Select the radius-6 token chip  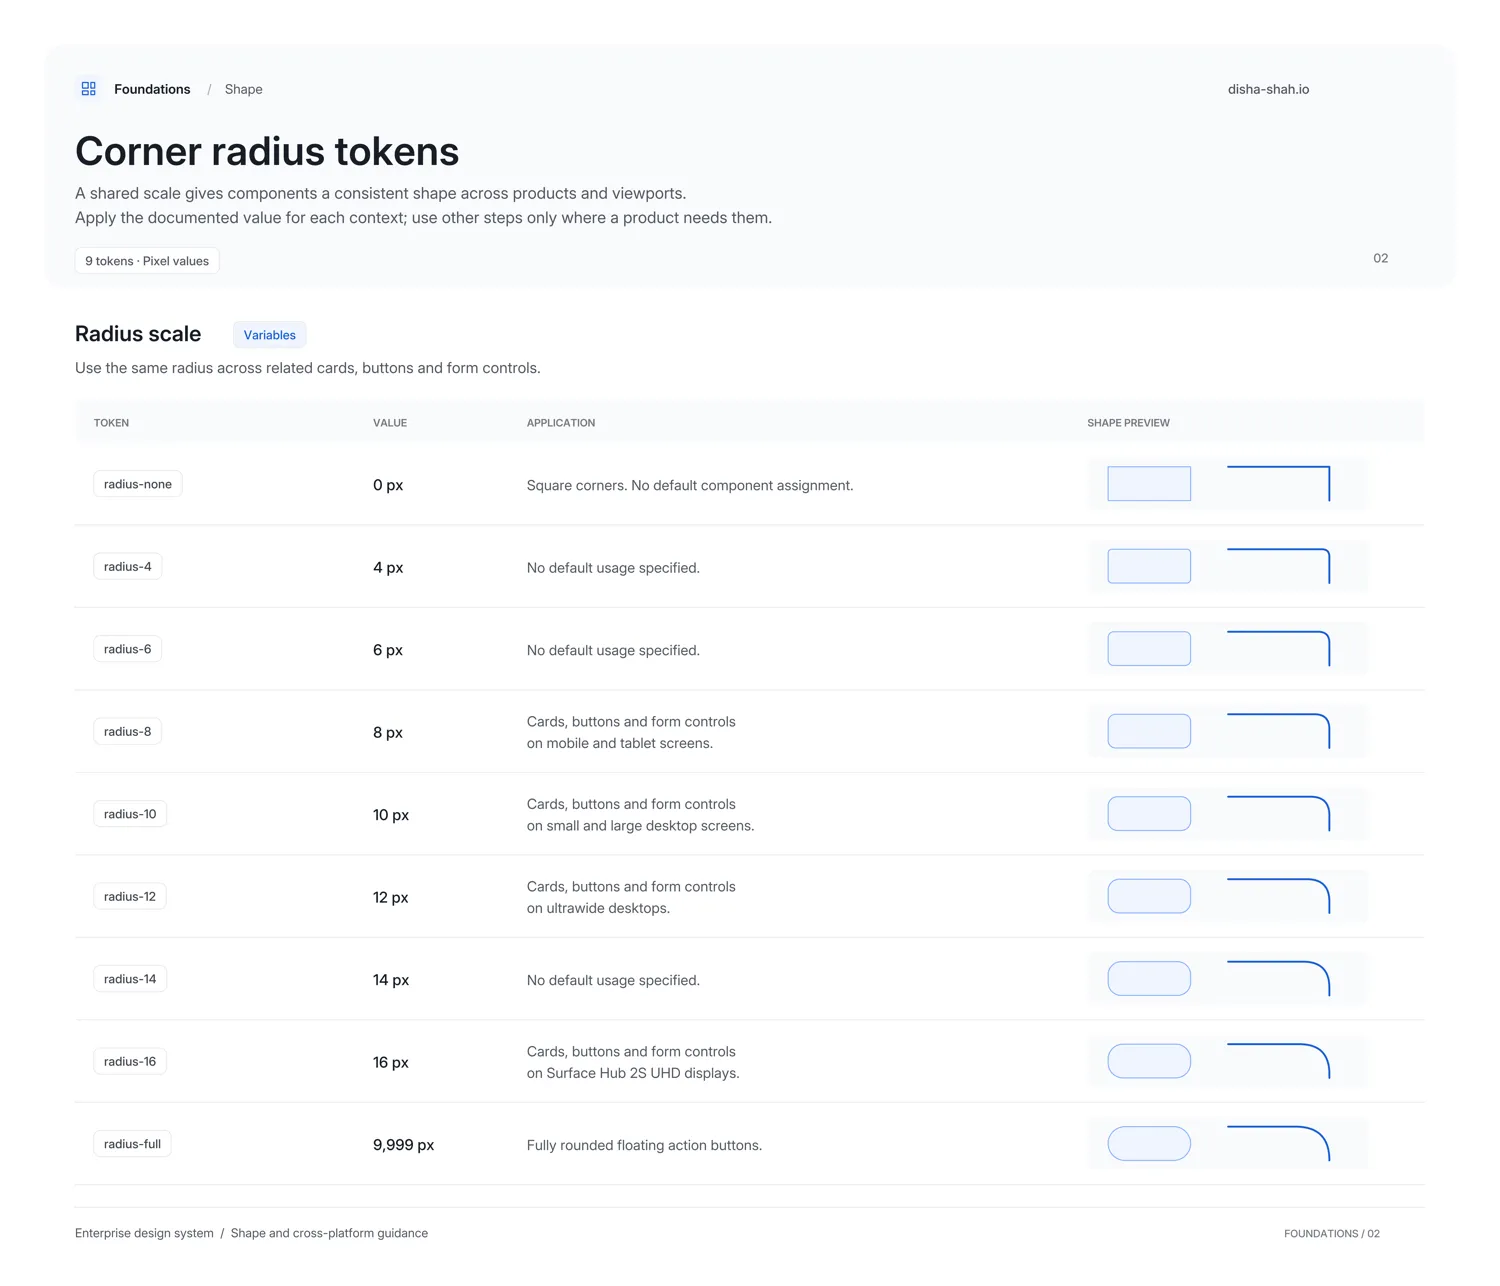(x=128, y=649)
